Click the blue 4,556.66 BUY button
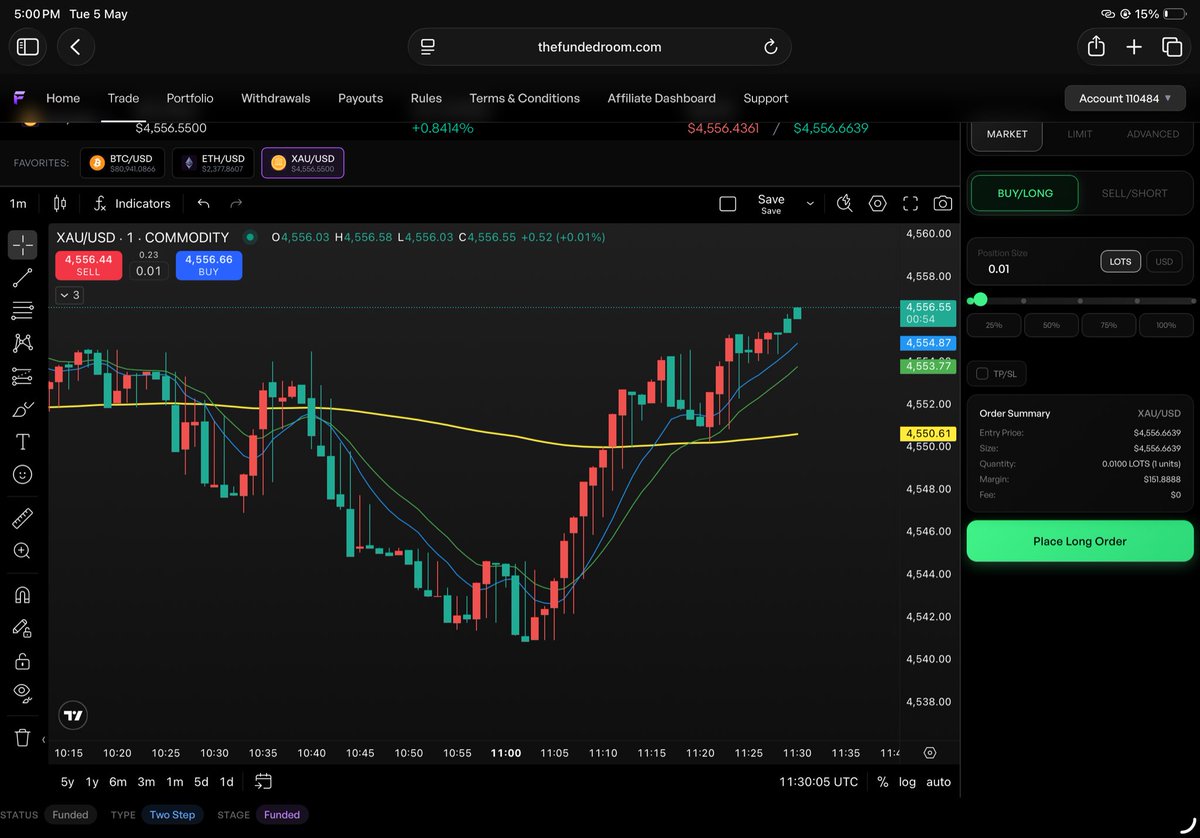The width and height of the screenshot is (1200, 838). coord(208,265)
